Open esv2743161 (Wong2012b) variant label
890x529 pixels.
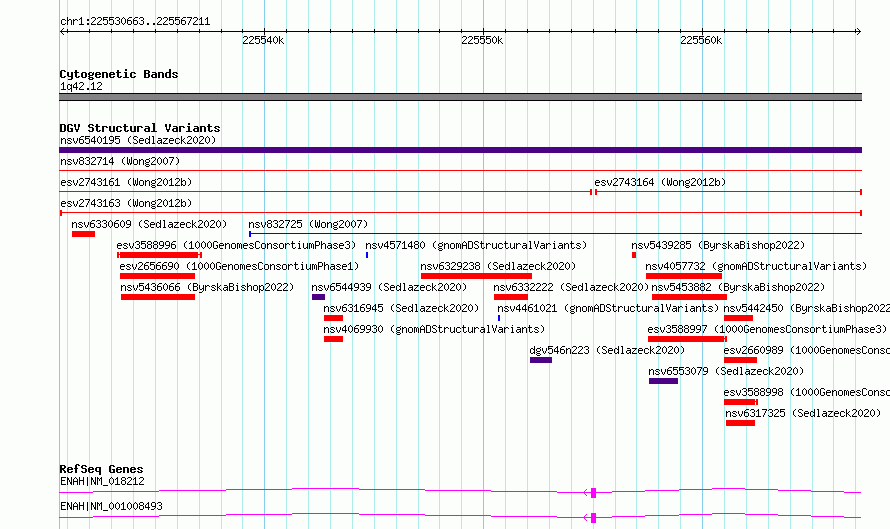(126, 182)
